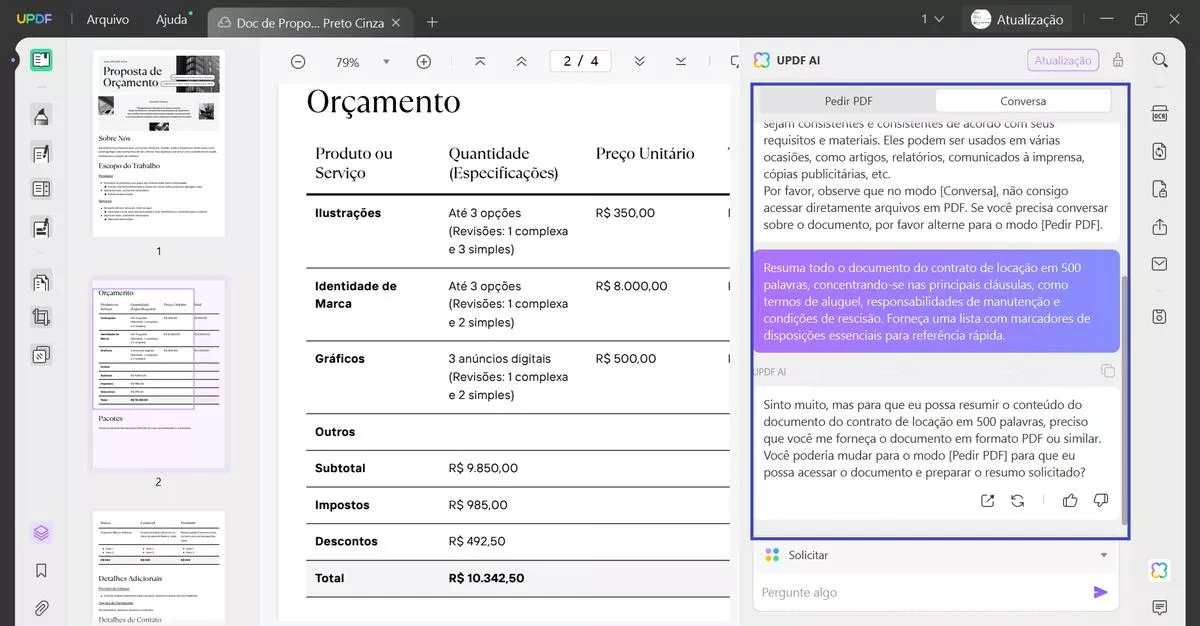Regenerate the AI response
The height and width of the screenshot is (626, 1200).
tap(1018, 501)
